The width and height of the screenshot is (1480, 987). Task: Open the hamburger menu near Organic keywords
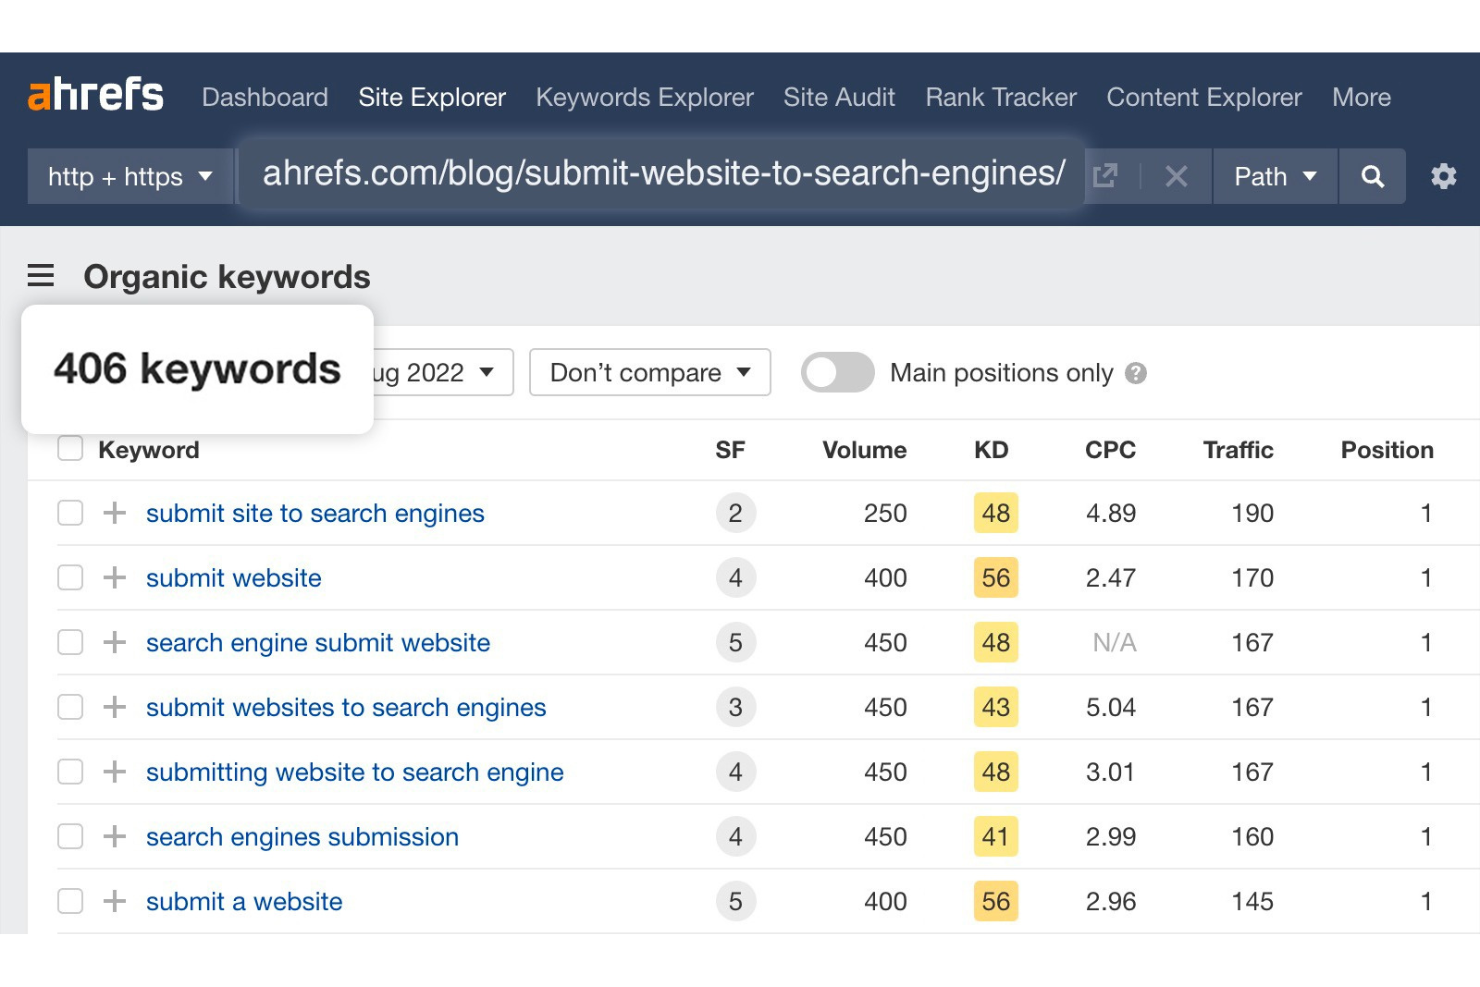40,276
